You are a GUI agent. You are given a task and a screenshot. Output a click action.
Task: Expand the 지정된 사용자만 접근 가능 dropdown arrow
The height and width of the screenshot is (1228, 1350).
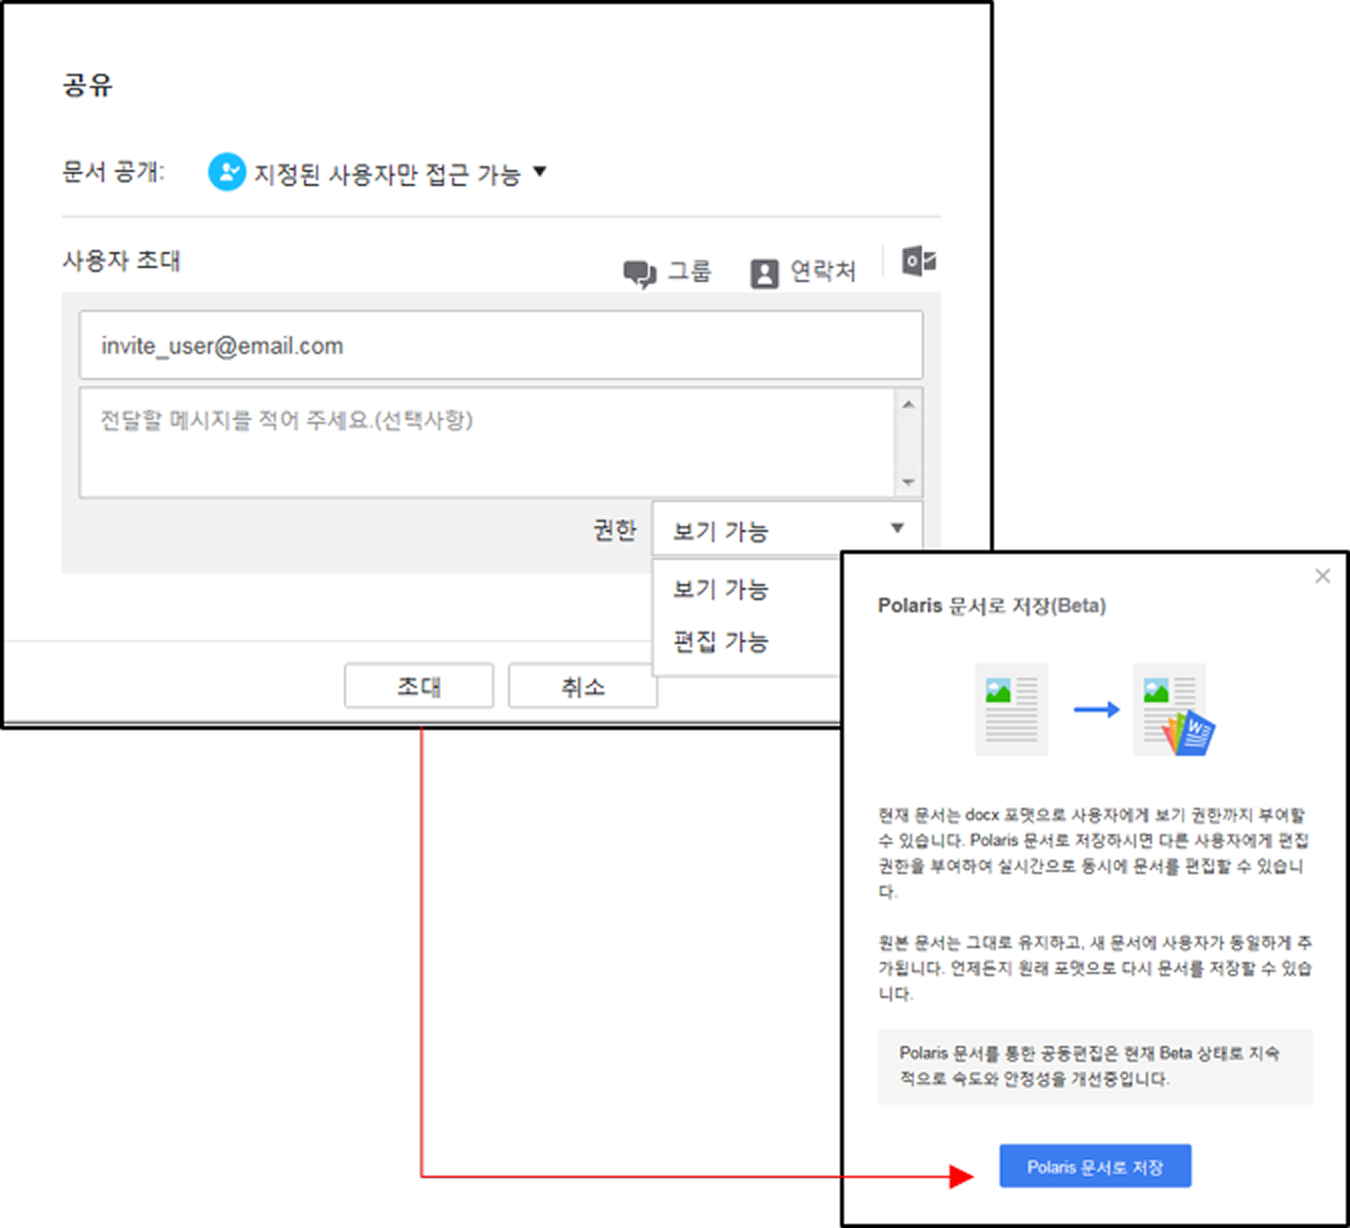[x=540, y=171]
